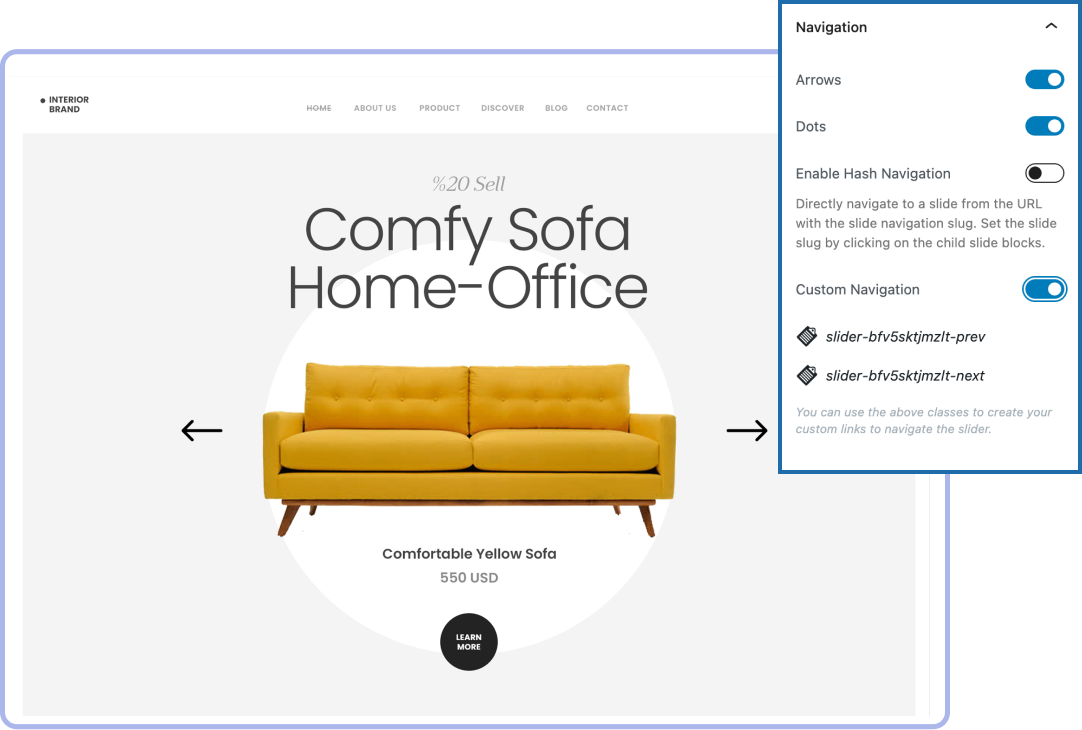Open the Home menu item
The width and height of the screenshot is (1082, 730).
pyautogui.click(x=319, y=108)
